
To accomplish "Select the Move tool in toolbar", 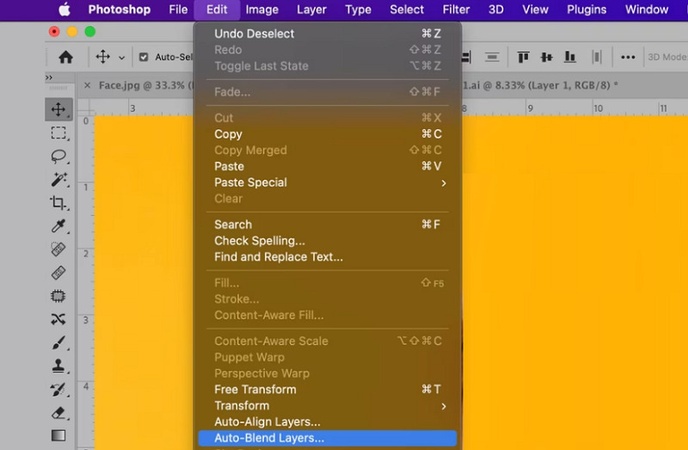I will pyautogui.click(x=59, y=109).
